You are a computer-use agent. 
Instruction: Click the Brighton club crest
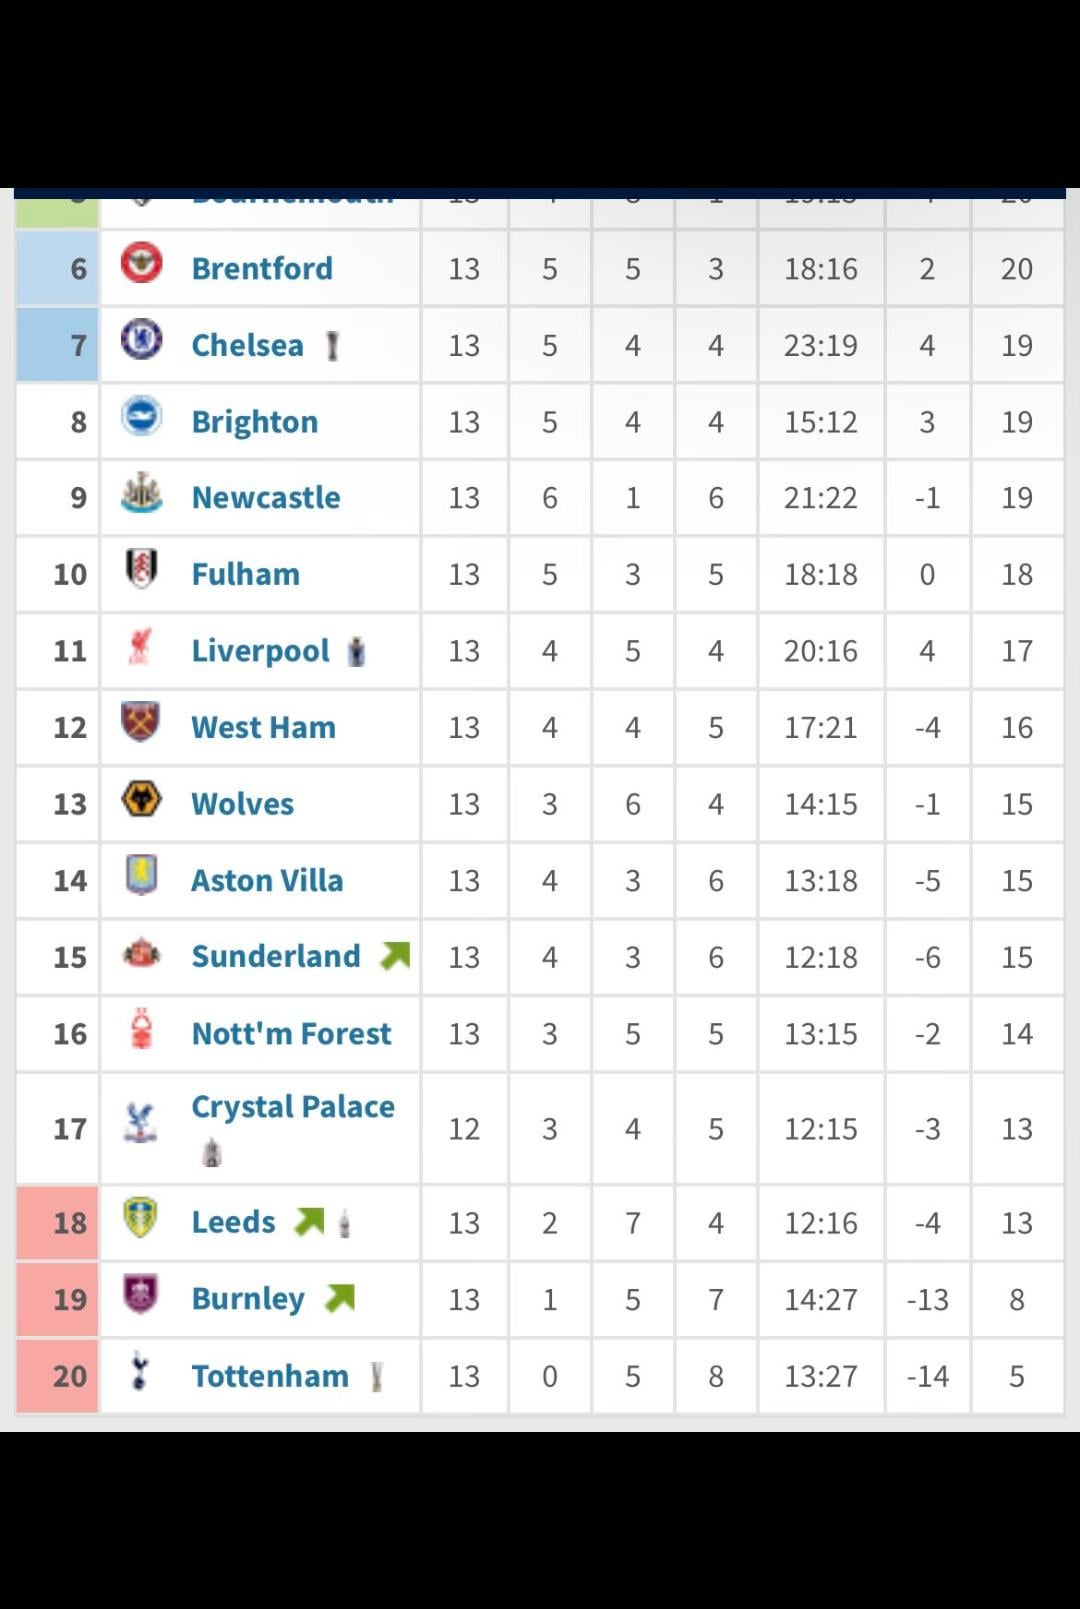(x=141, y=417)
